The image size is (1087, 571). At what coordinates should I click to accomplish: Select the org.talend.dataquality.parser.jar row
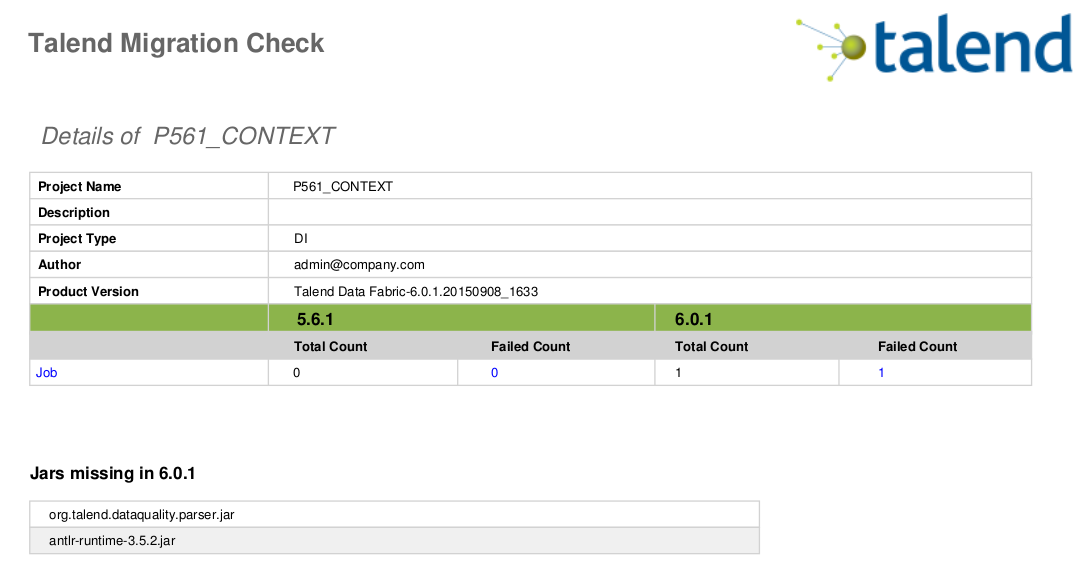pos(394,515)
